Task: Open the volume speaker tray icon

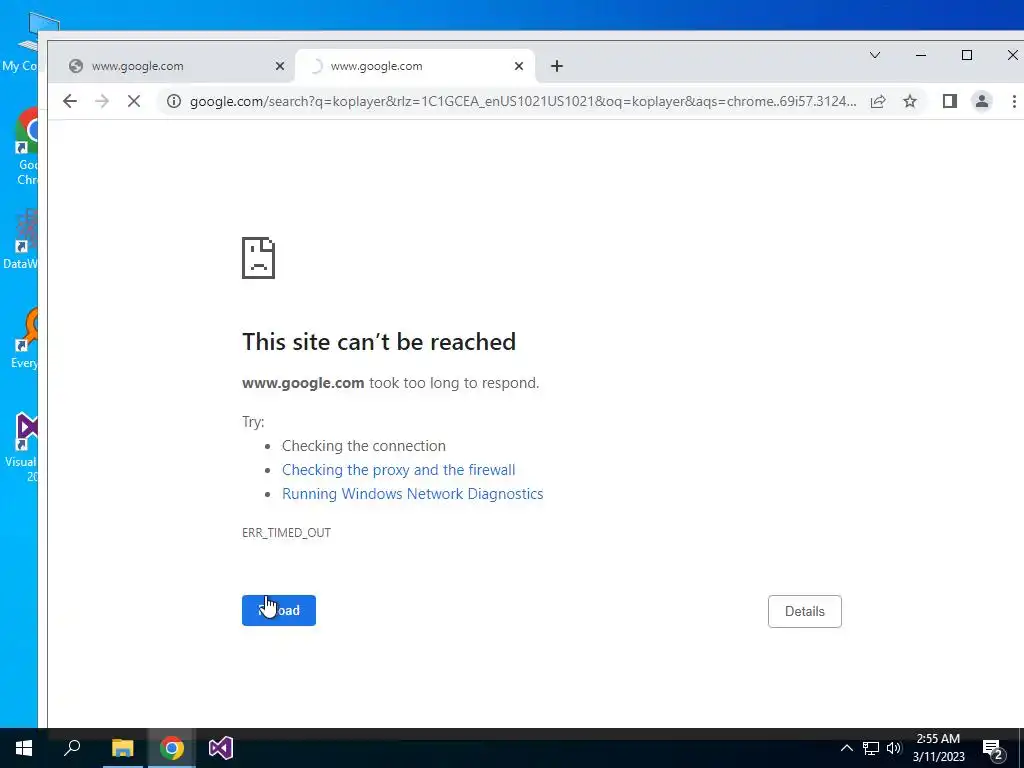Action: tap(894, 748)
